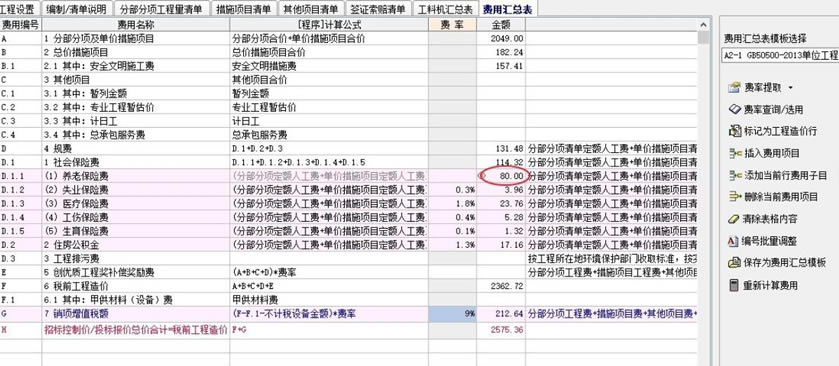The image size is (839, 366).
Task: Select the 销项增值税额 row name
Action: [136, 314]
